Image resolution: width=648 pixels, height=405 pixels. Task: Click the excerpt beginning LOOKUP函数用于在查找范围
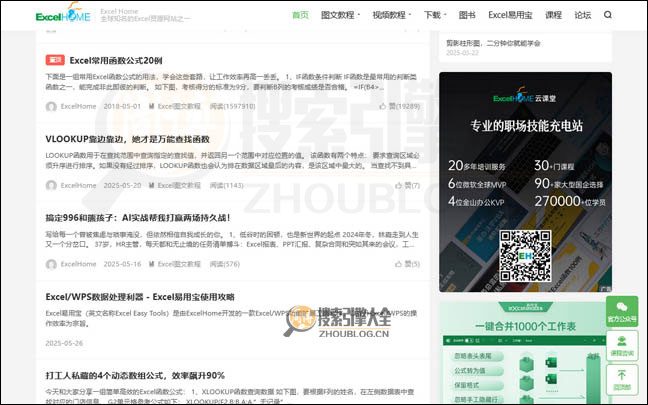point(232,160)
